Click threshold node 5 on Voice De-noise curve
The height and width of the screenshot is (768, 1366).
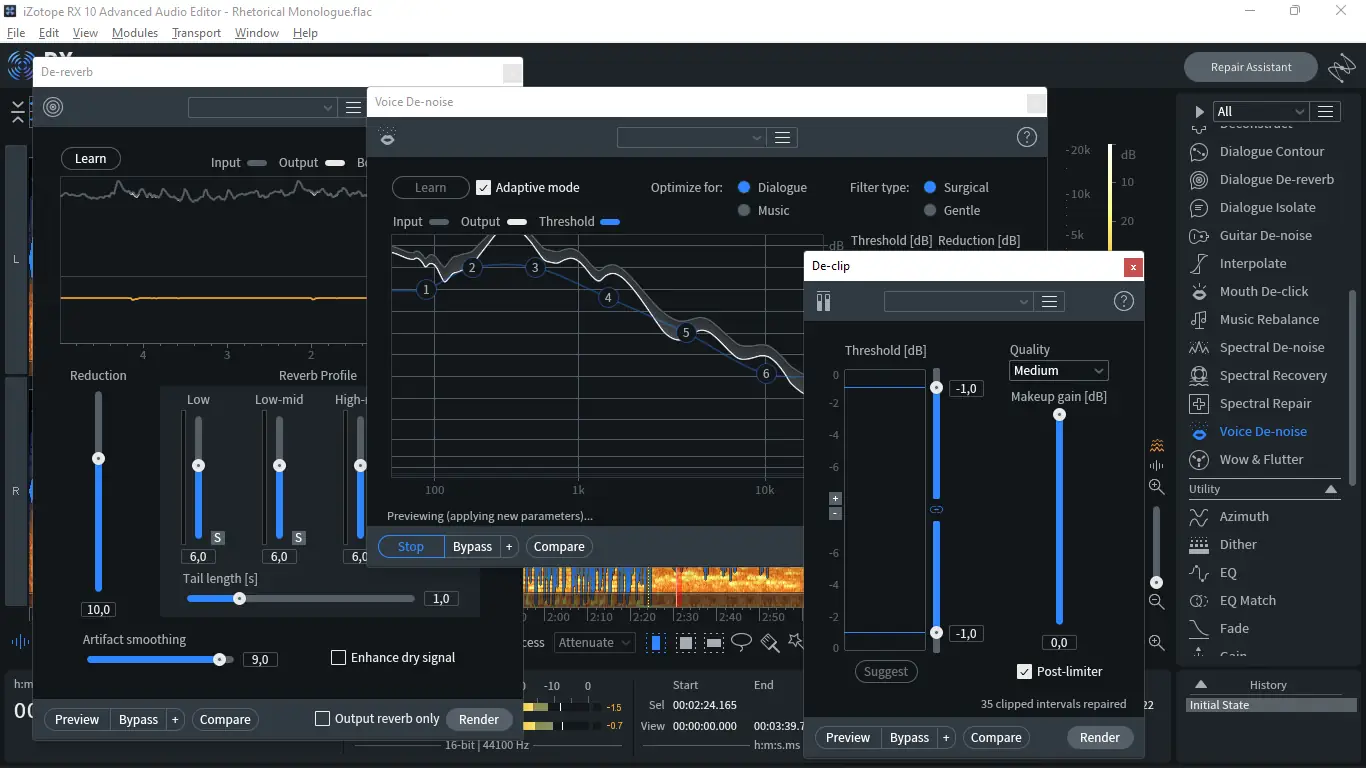click(686, 333)
